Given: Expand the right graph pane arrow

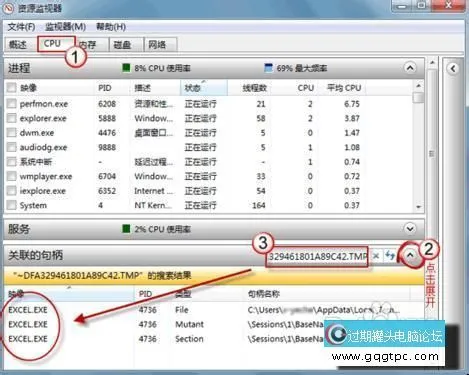Looking at the screenshot, I should (x=453, y=69).
